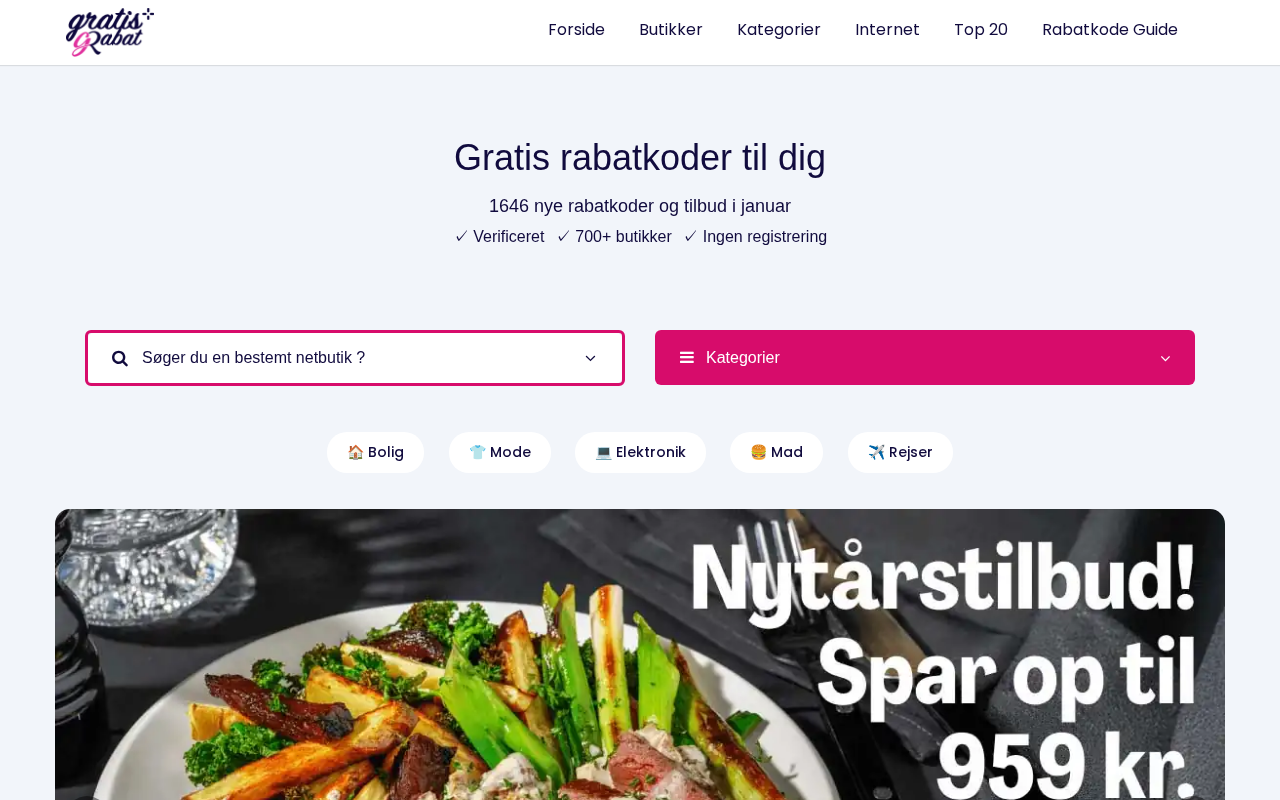
Task: Open Kategorier in top navigation
Action: [x=779, y=30]
